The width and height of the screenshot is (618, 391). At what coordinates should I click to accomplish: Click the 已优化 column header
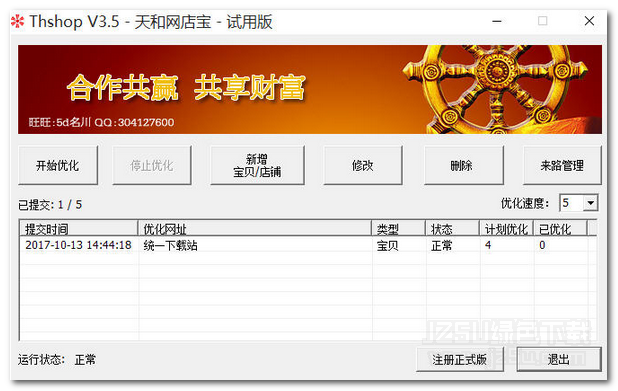tap(560, 229)
